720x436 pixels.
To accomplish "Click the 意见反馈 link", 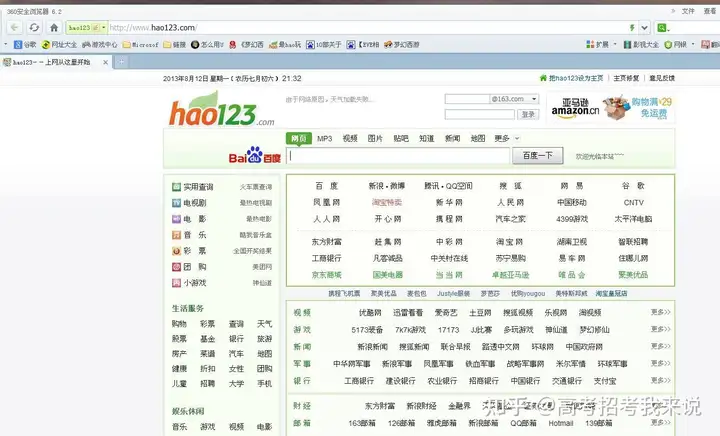I will [x=662, y=78].
